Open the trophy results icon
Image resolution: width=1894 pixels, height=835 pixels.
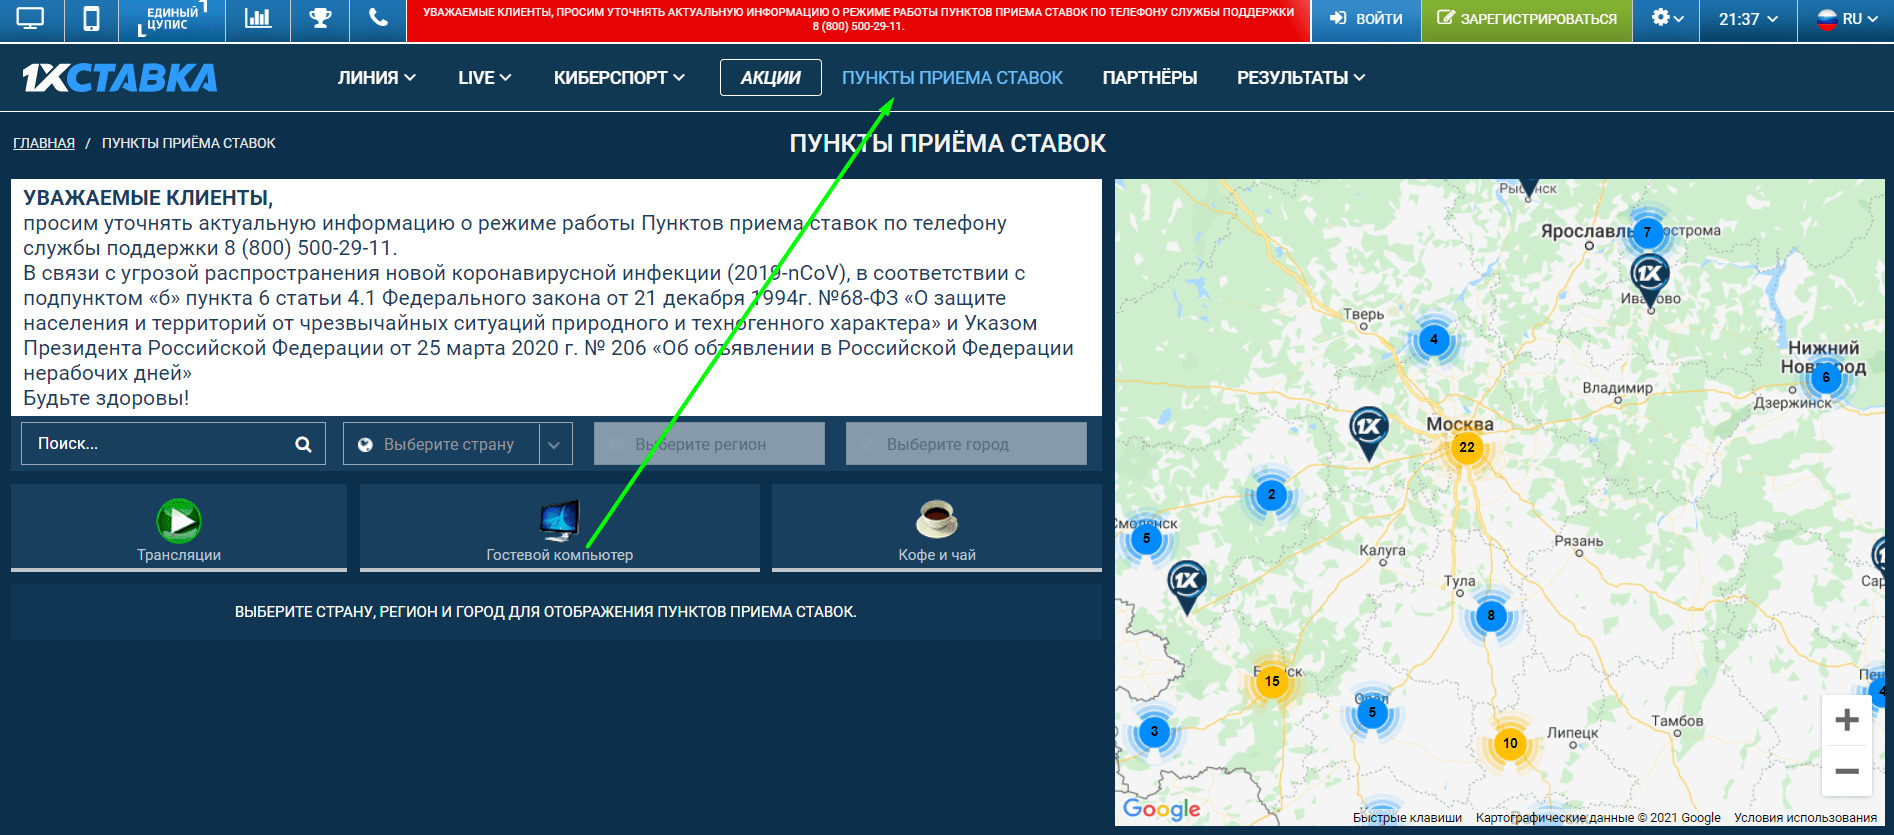coord(320,19)
